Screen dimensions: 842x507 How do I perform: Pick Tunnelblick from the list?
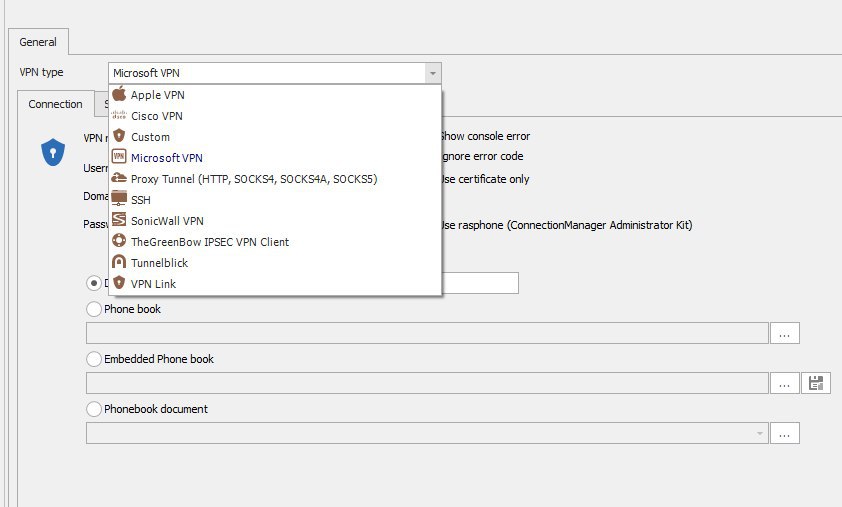(x=275, y=262)
